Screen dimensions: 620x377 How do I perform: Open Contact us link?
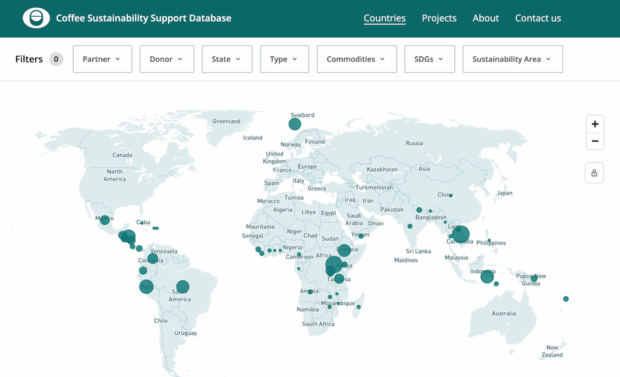(x=538, y=18)
